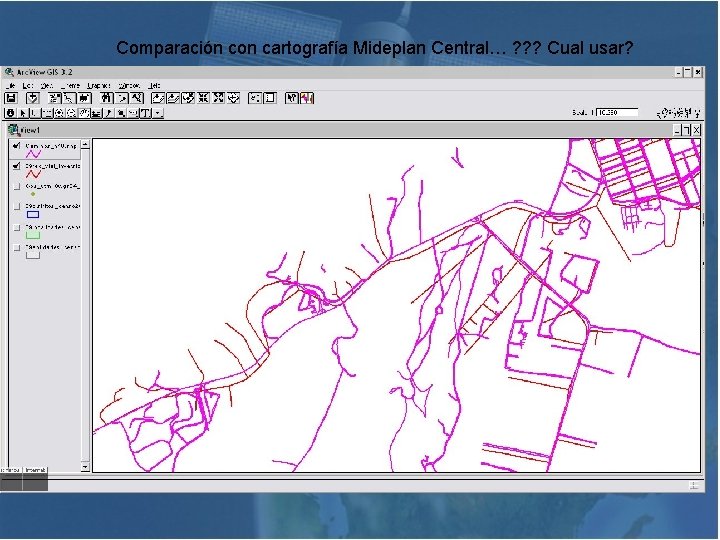Check the green point theme checkbox
The width and height of the screenshot is (720, 540).
tap(17, 186)
